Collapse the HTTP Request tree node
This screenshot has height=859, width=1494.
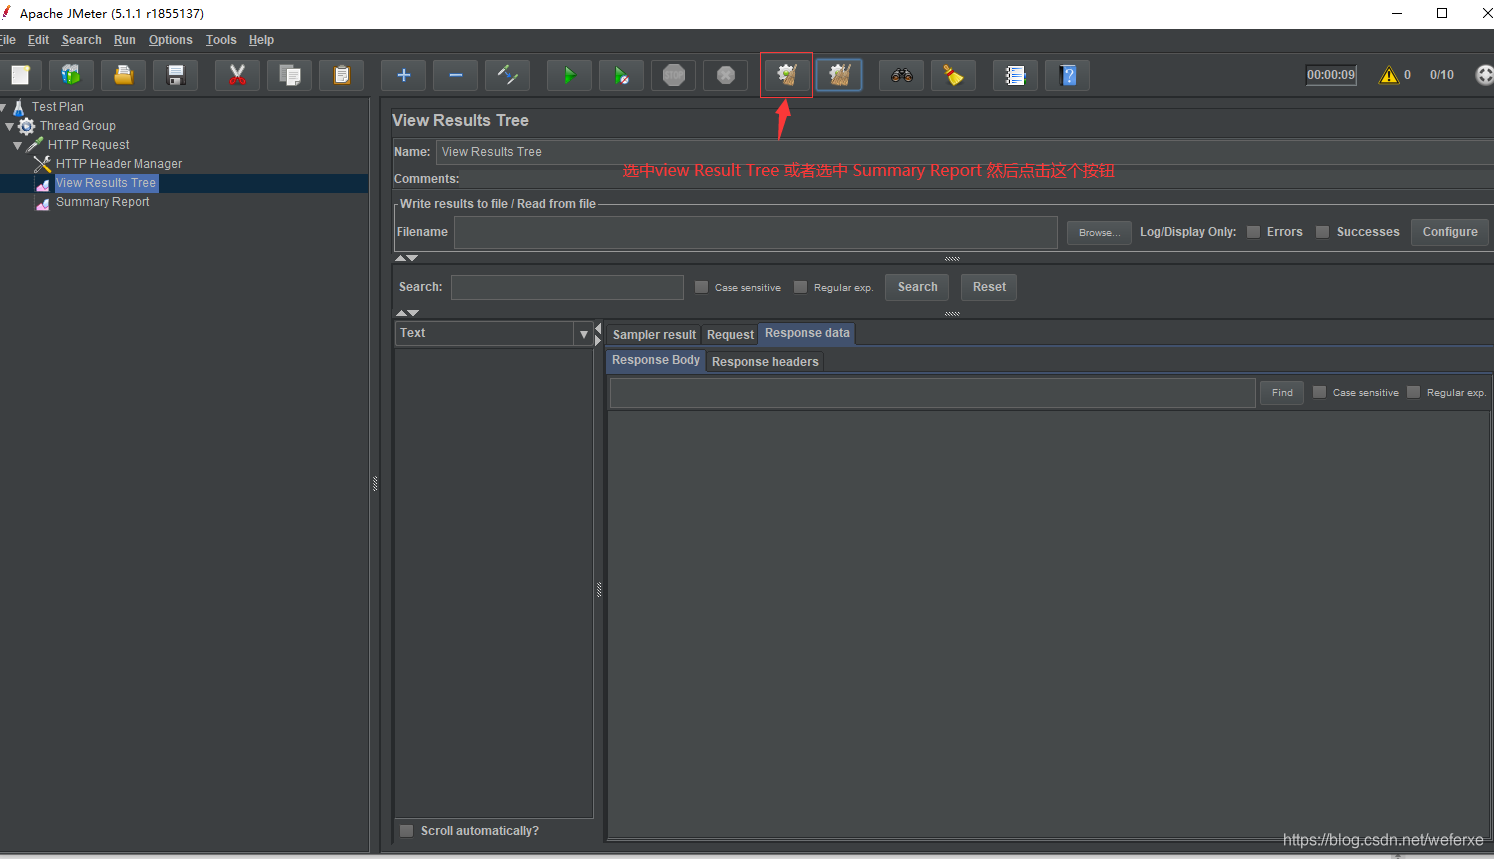18,145
